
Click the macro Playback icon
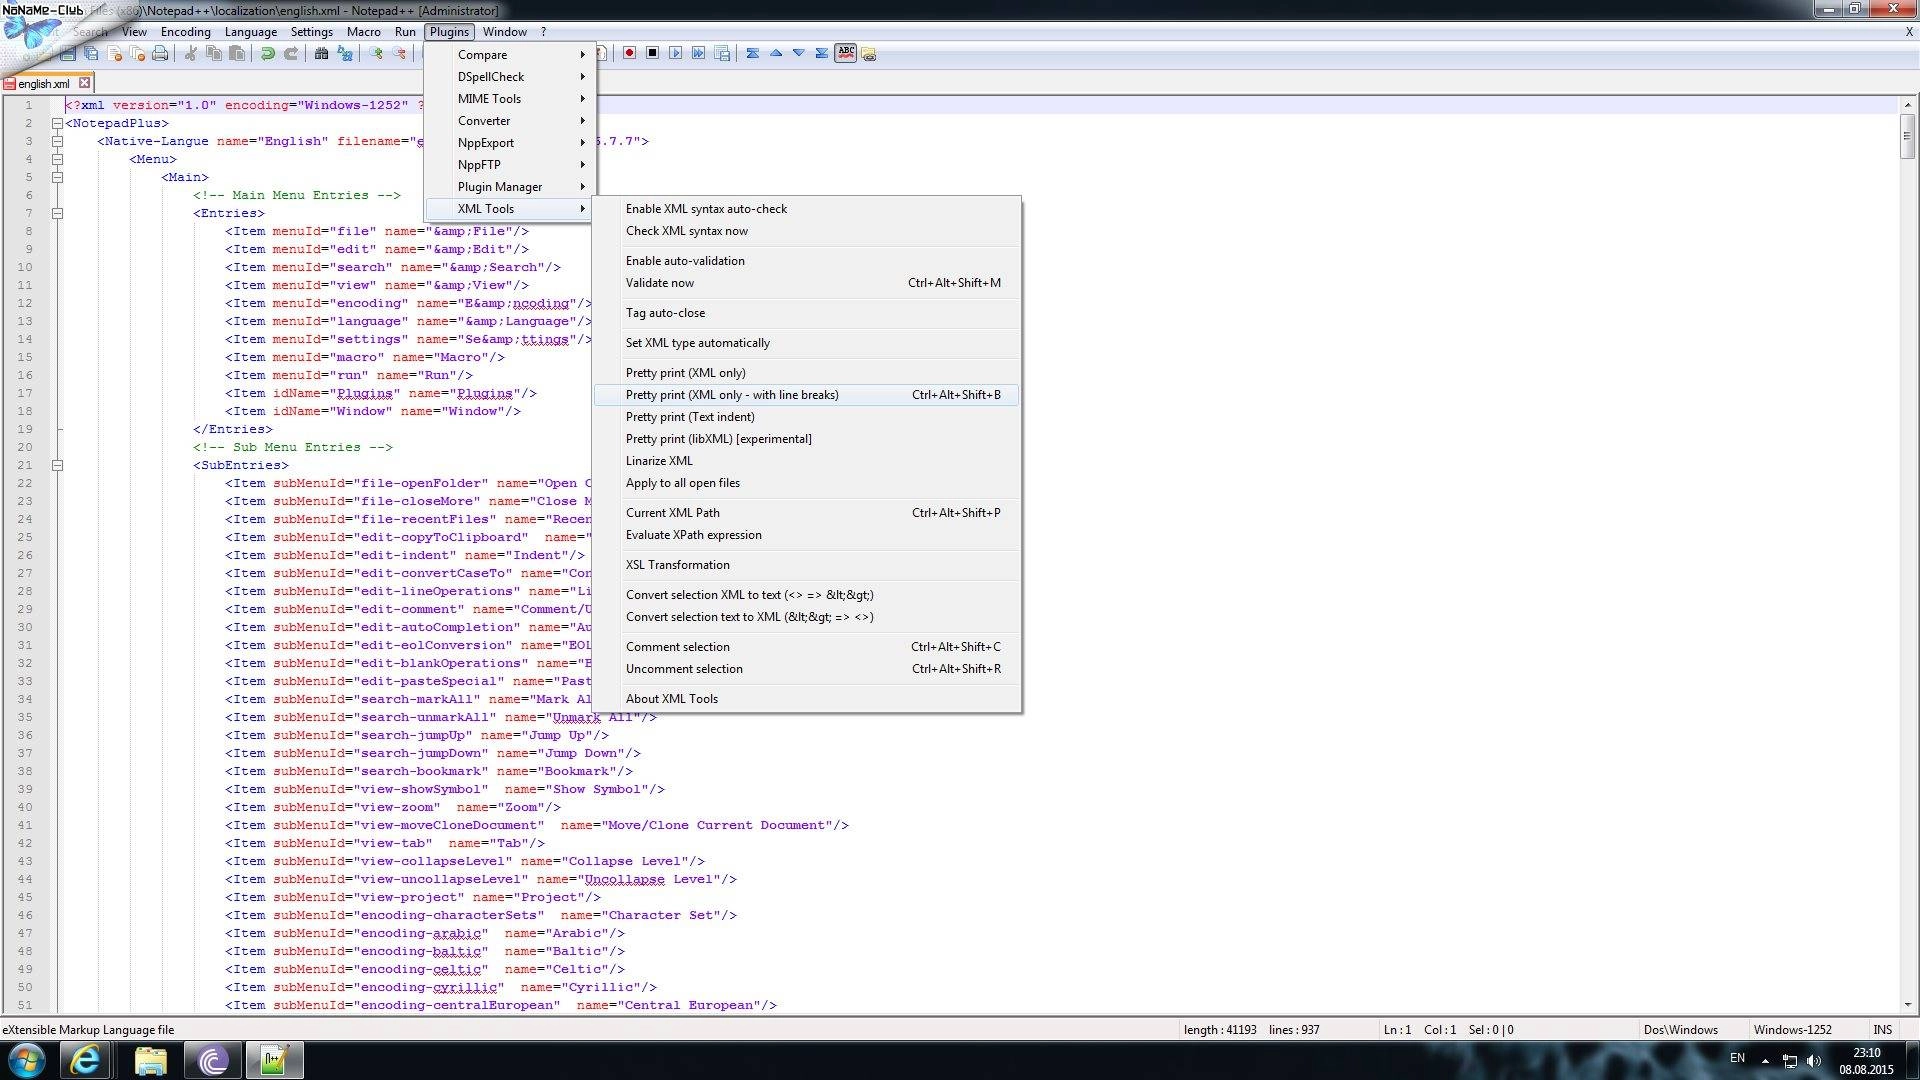pyautogui.click(x=675, y=53)
